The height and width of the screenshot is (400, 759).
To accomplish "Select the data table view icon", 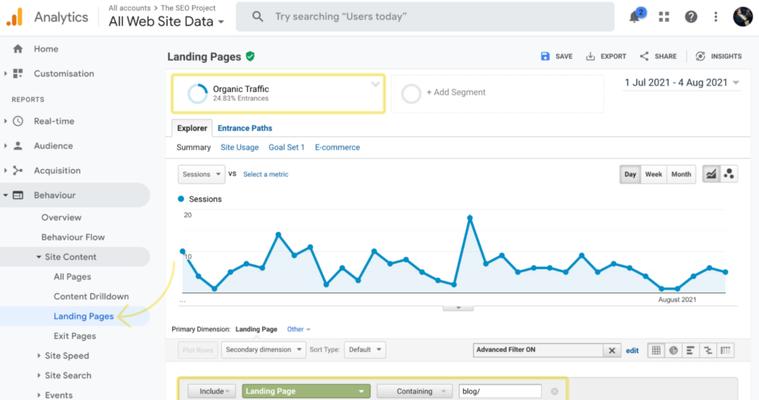I will [656, 350].
